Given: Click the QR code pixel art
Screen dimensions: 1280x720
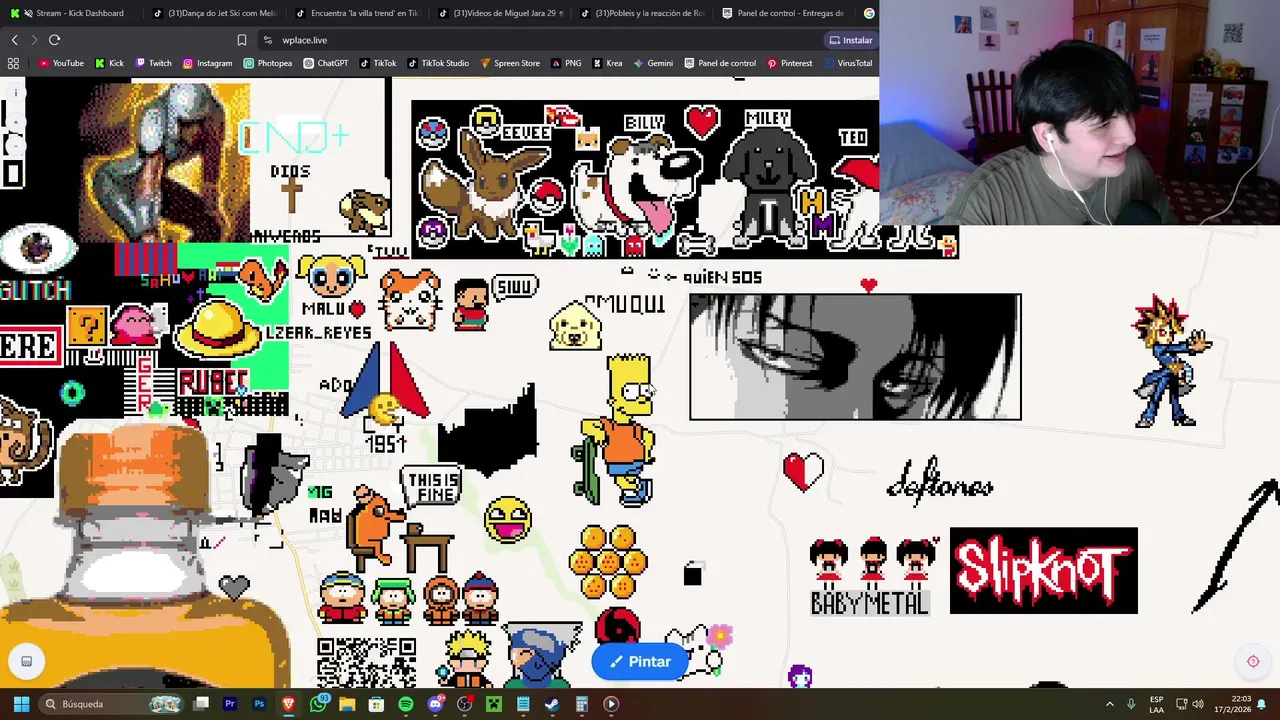Looking at the screenshot, I should (x=366, y=662).
